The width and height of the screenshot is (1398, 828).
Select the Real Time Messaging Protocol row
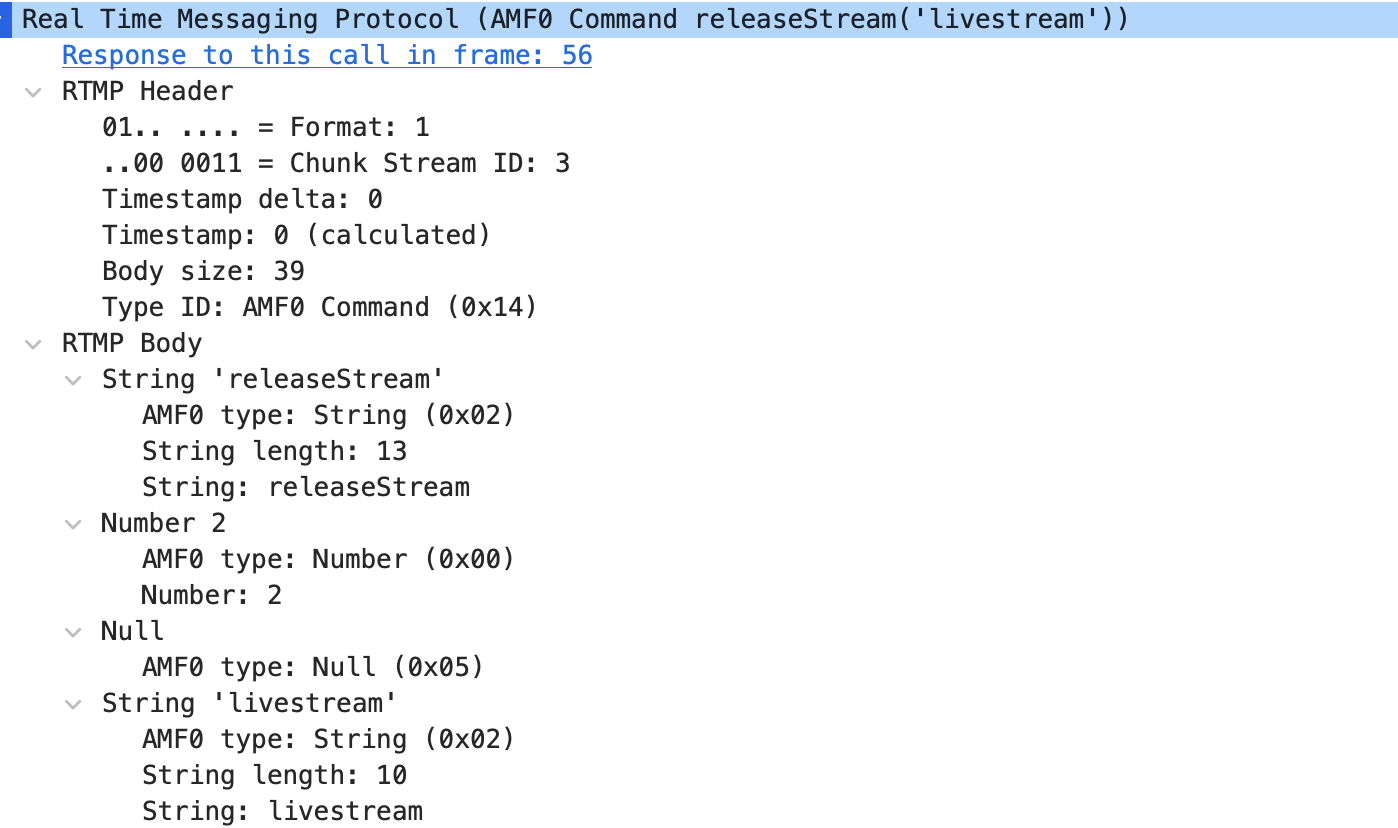tap(575, 19)
